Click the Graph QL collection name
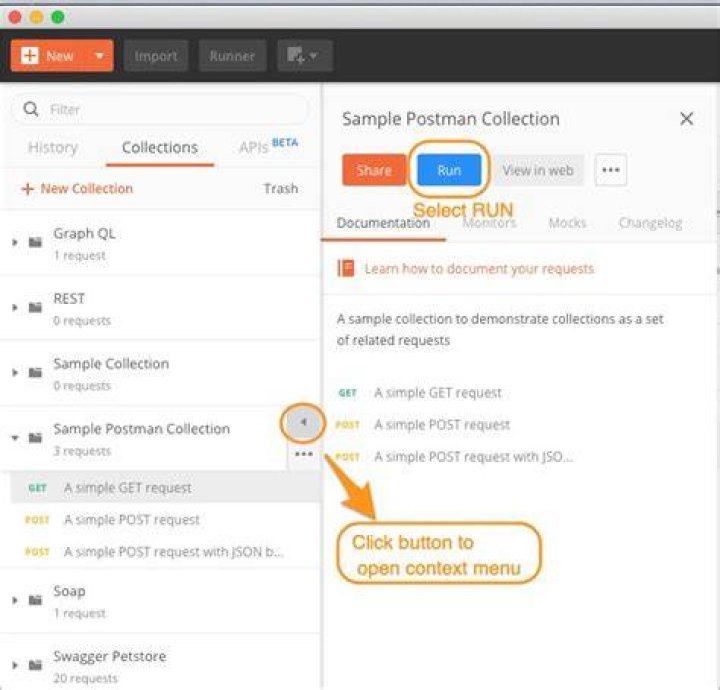Image resolution: width=720 pixels, height=690 pixels. point(84,233)
